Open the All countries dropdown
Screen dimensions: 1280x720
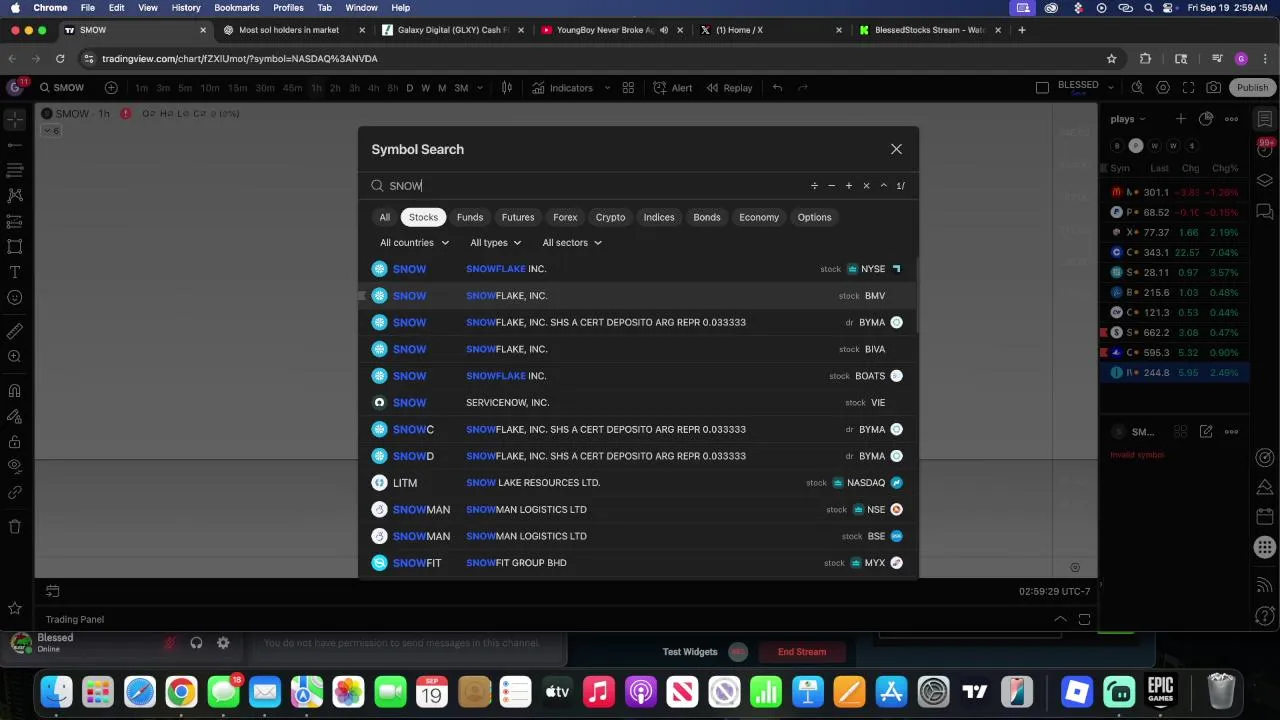[x=414, y=243]
